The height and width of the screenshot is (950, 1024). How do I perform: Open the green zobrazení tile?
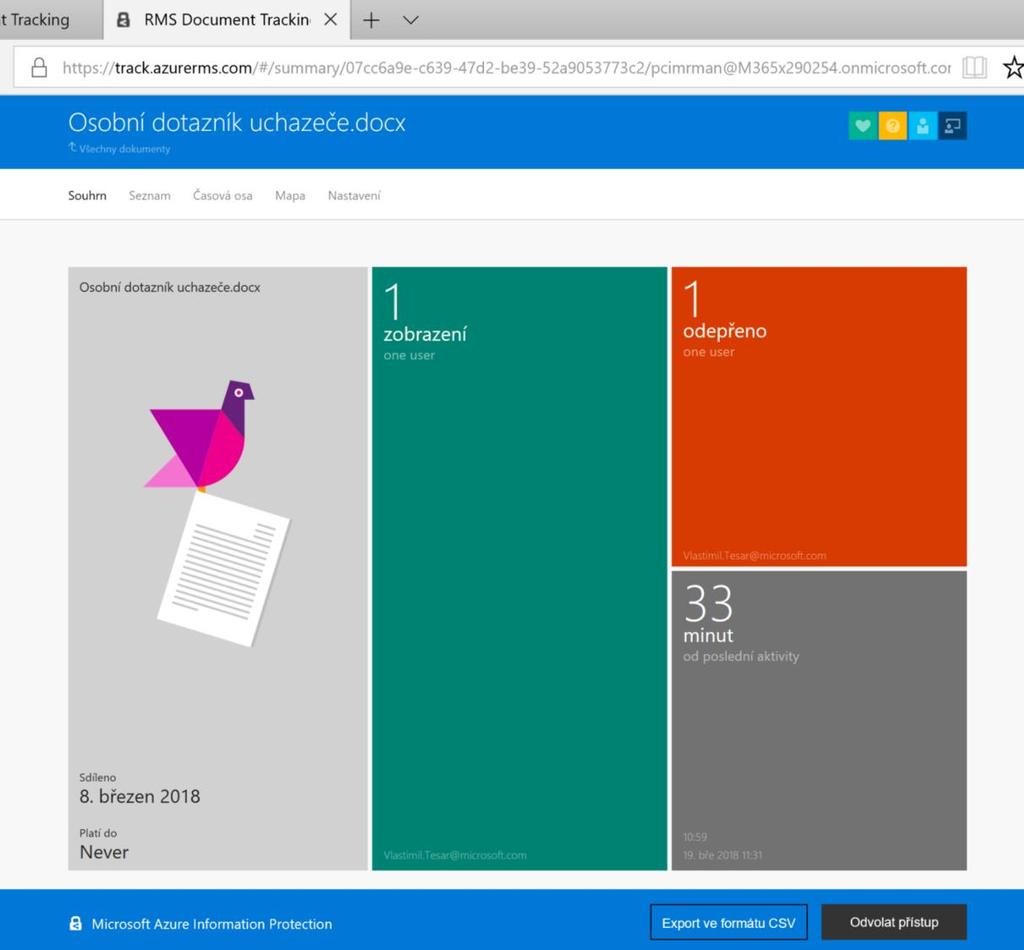click(x=519, y=568)
